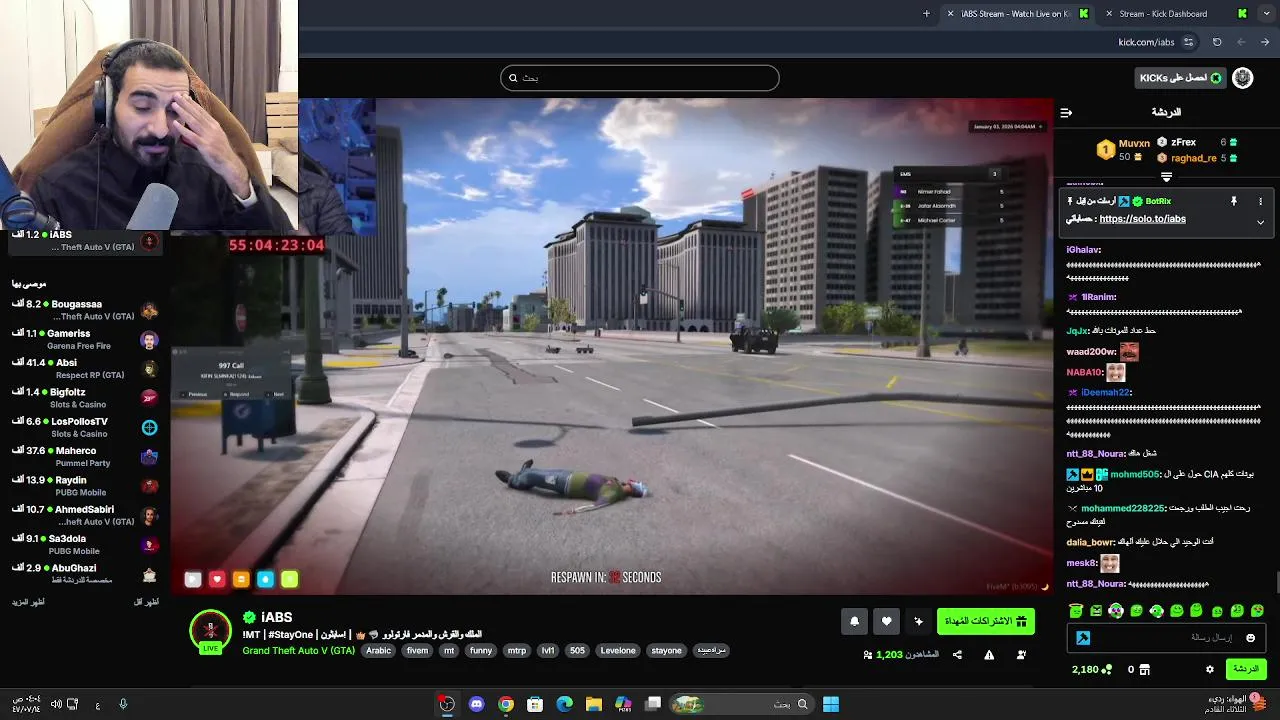Close the Stream - Kick Dashboard tab

tap(1108, 14)
